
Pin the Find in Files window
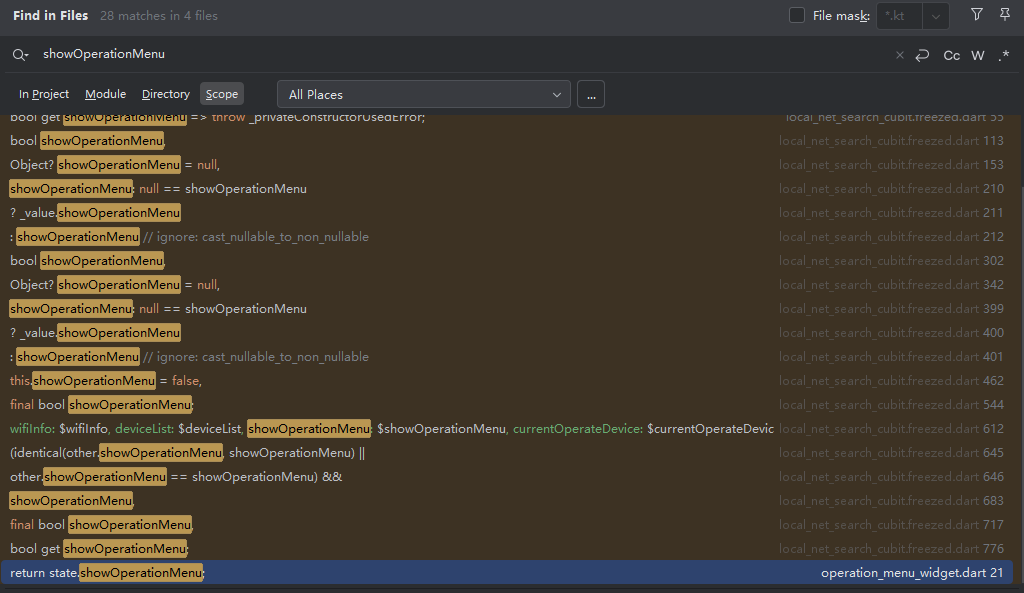(x=1005, y=14)
